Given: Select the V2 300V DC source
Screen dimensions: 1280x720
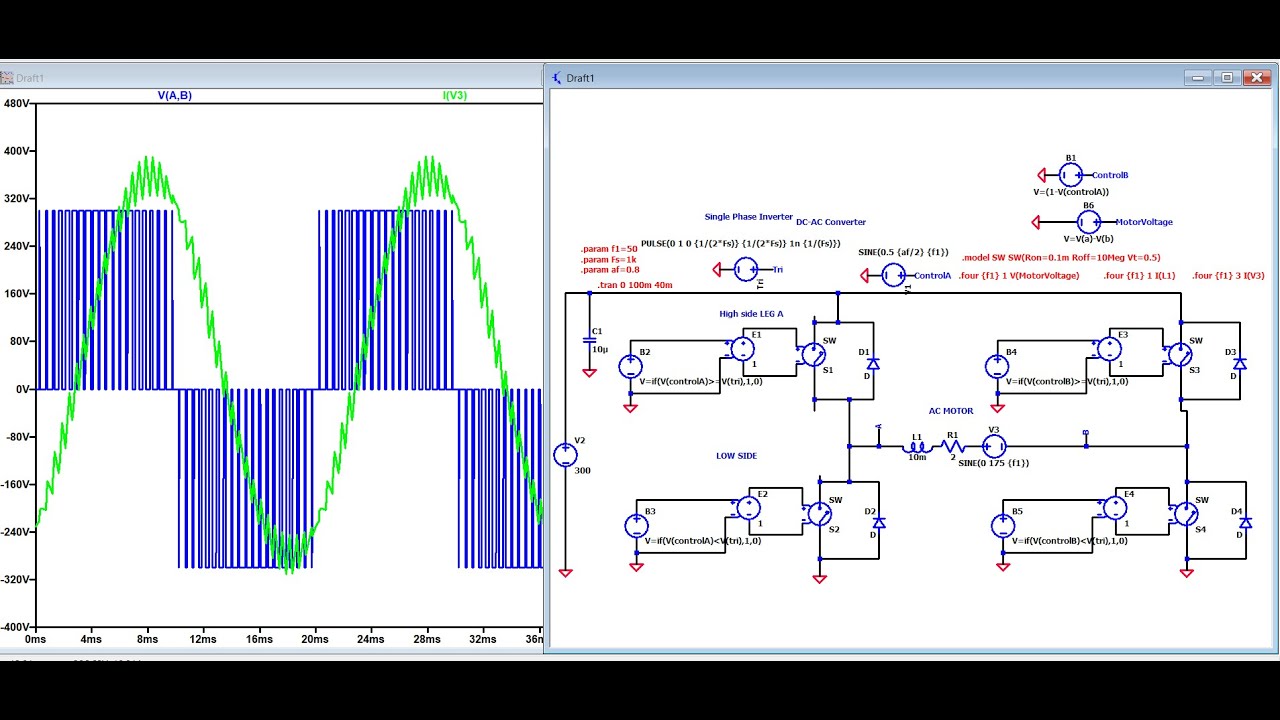Looking at the screenshot, I should (x=565, y=455).
